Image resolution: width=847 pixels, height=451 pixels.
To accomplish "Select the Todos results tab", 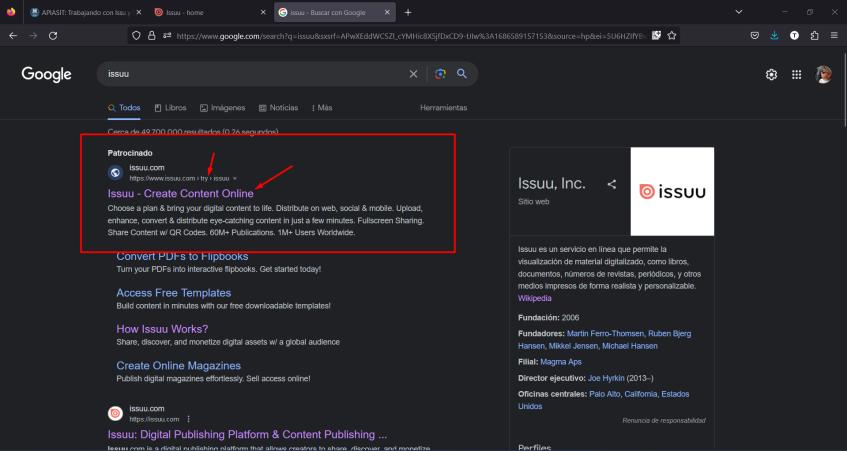I will click(x=124, y=107).
